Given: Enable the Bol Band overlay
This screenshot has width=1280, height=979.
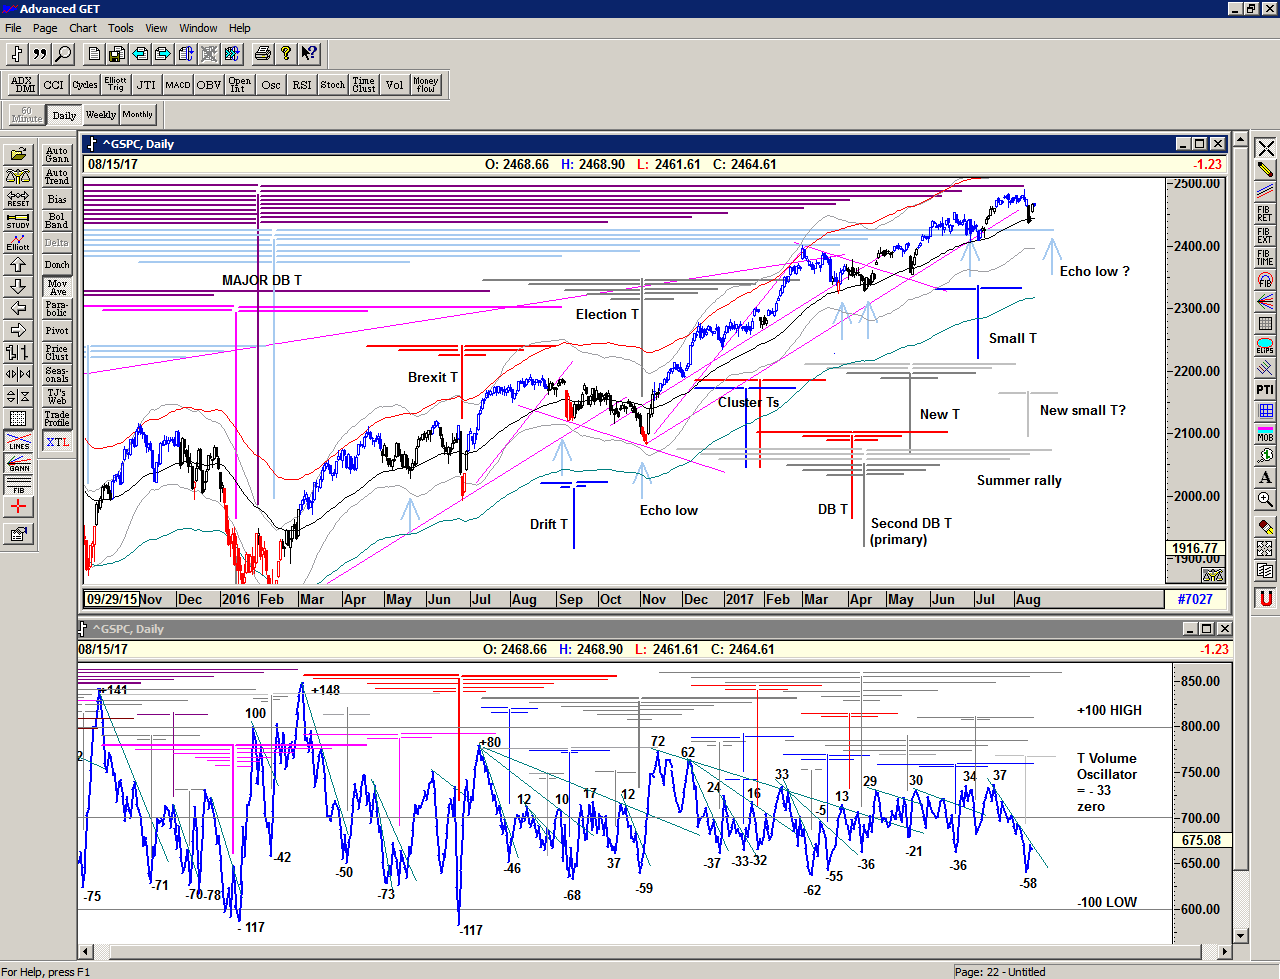Looking at the screenshot, I should click(57, 220).
